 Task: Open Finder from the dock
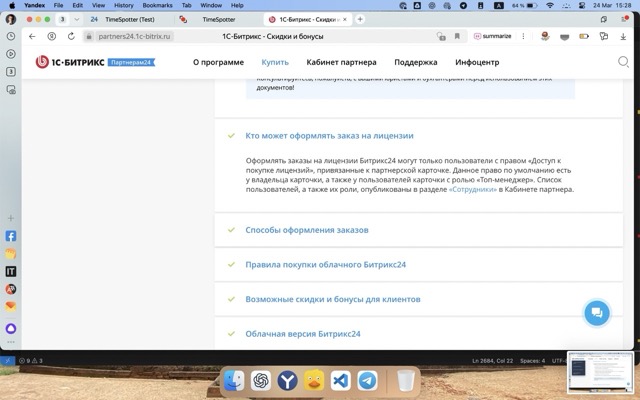point(234,381)
